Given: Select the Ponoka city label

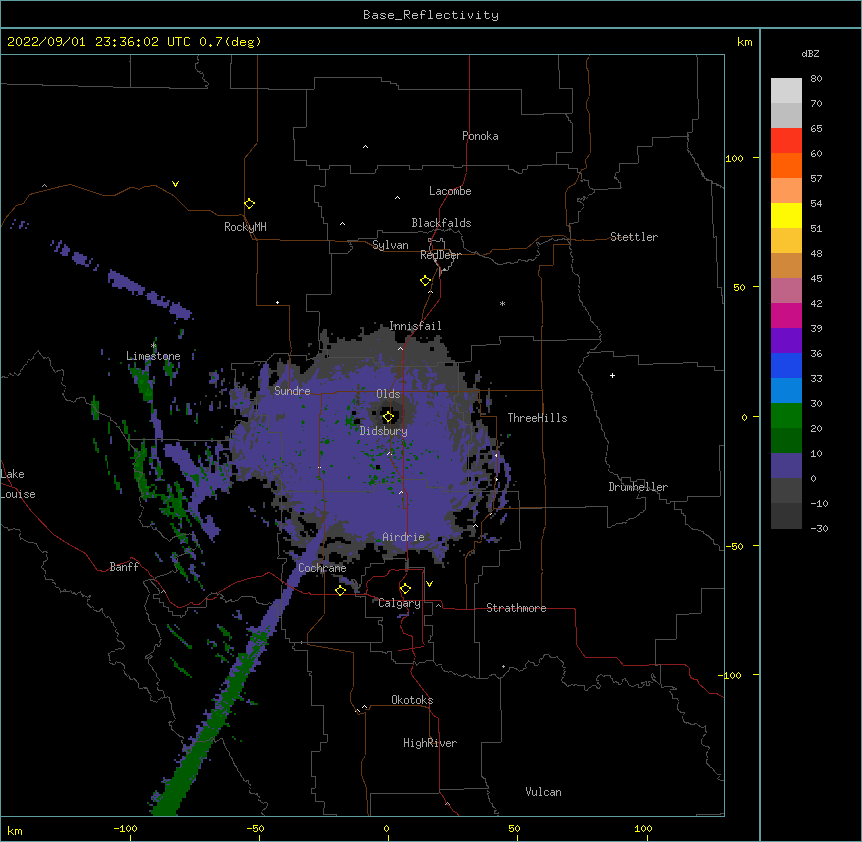Looking at the screenshot, I should [480, 136].
